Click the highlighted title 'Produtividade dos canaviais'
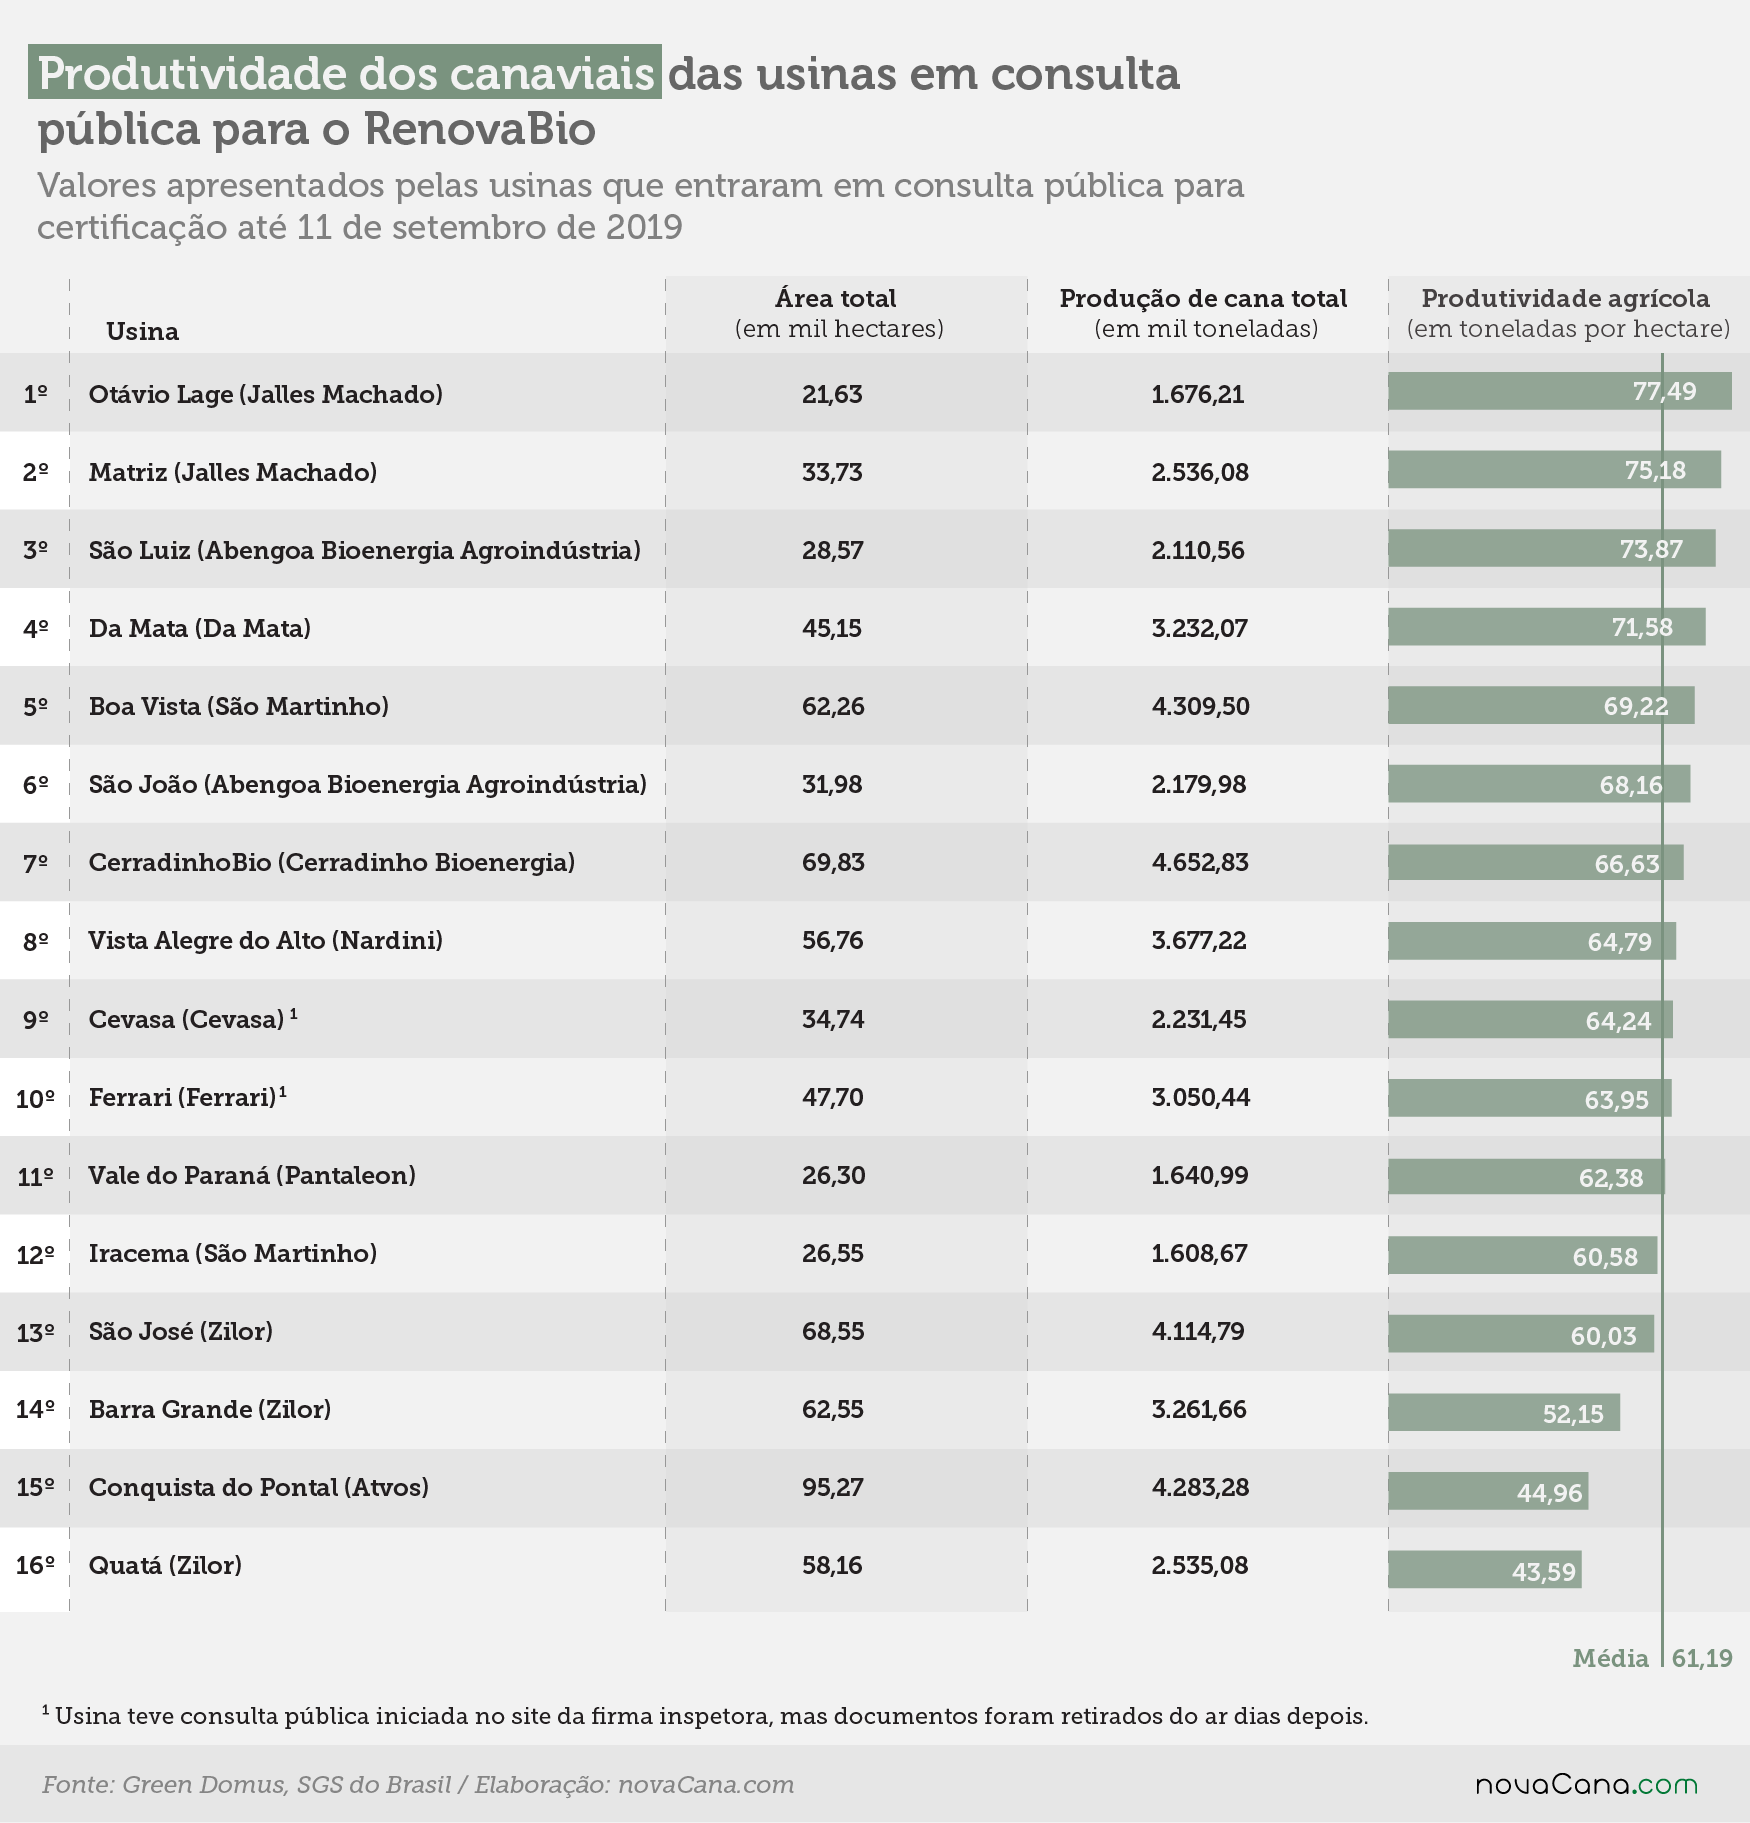Image resolution: width=1750 pixels, height=1823 pixels. point(345,72)
